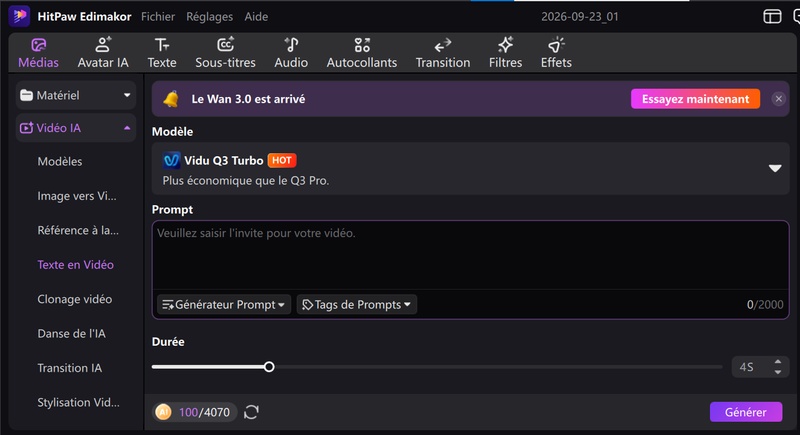Screen dimensions: 800x435
Task: Click the project name 2026-09-23_01
Action: pos(580,17)
